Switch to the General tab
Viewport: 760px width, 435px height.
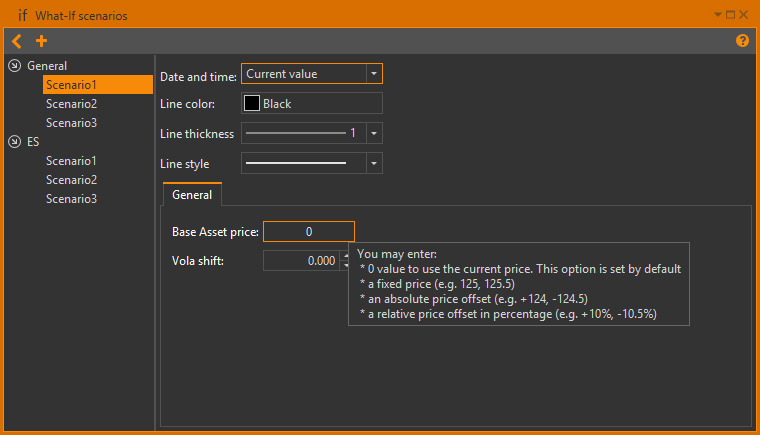(192, 195)
